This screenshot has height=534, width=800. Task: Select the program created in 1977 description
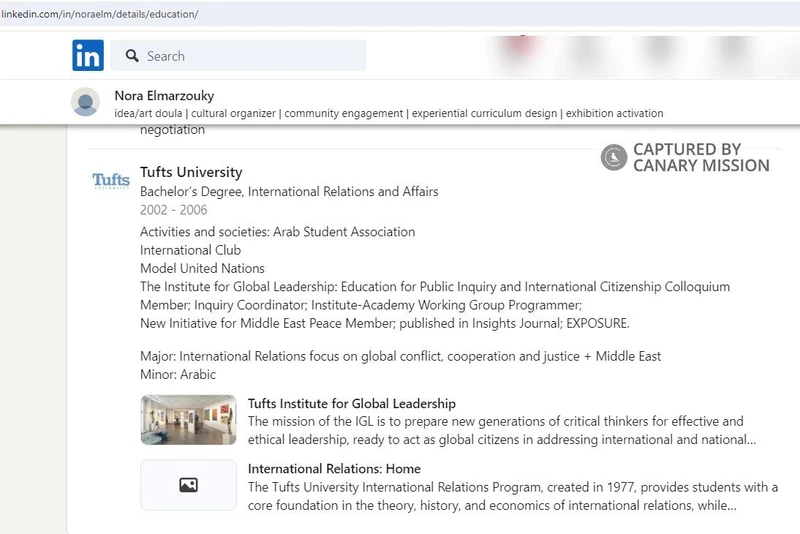click(x=513, y=496)
